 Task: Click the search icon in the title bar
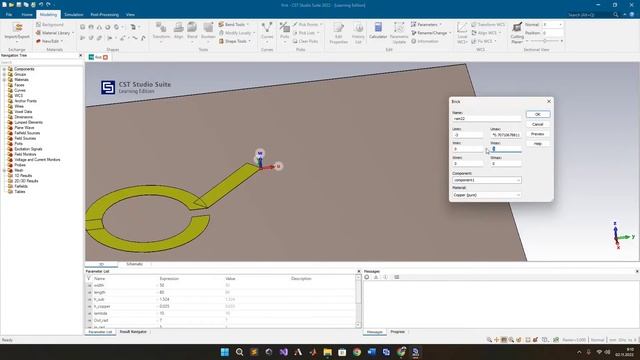(x=616, y=15)
